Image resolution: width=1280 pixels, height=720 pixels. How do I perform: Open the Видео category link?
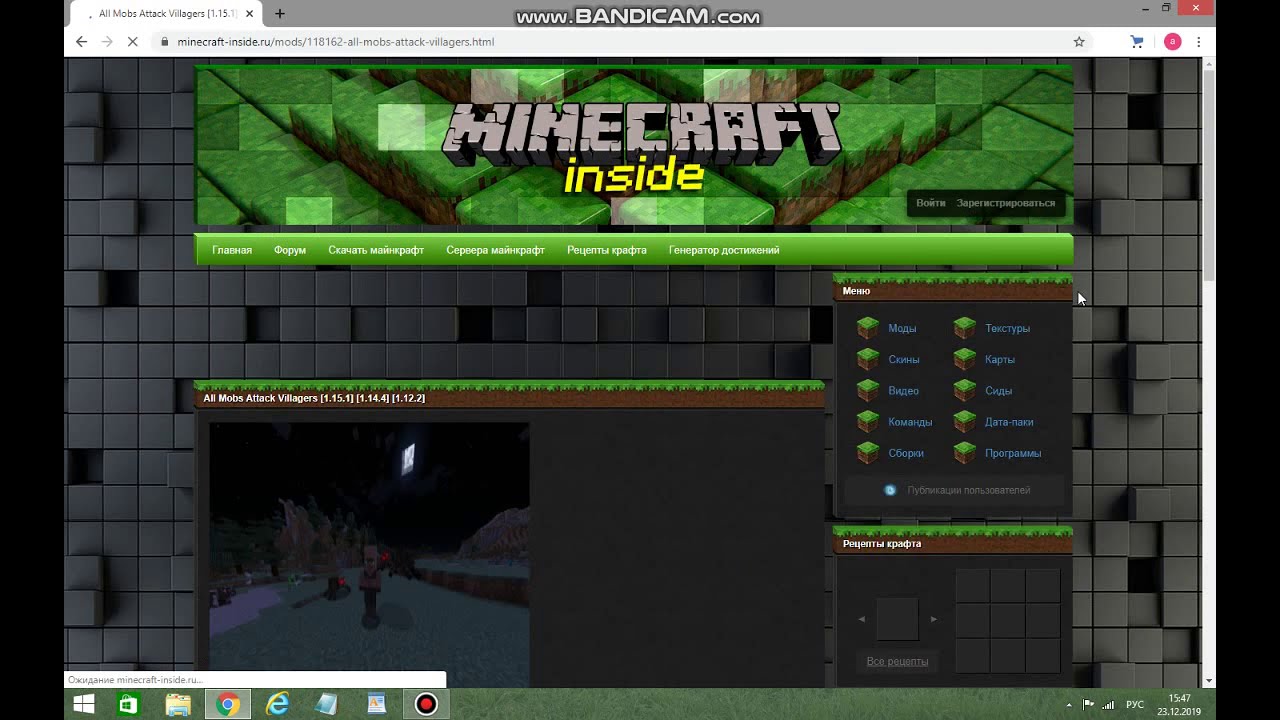[903, 391]
